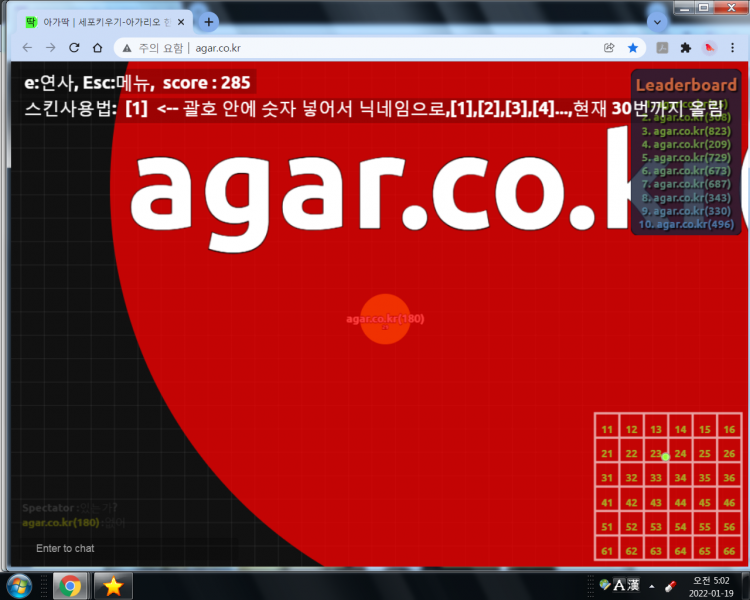
Task: Close the agar.co.kr browser tab
Action: pos(181,22)
